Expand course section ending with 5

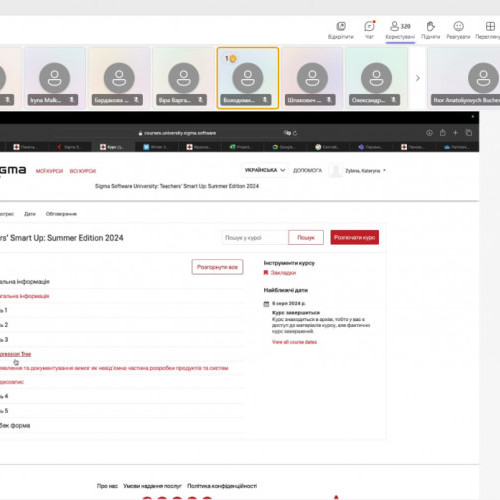tap(122, 411)
